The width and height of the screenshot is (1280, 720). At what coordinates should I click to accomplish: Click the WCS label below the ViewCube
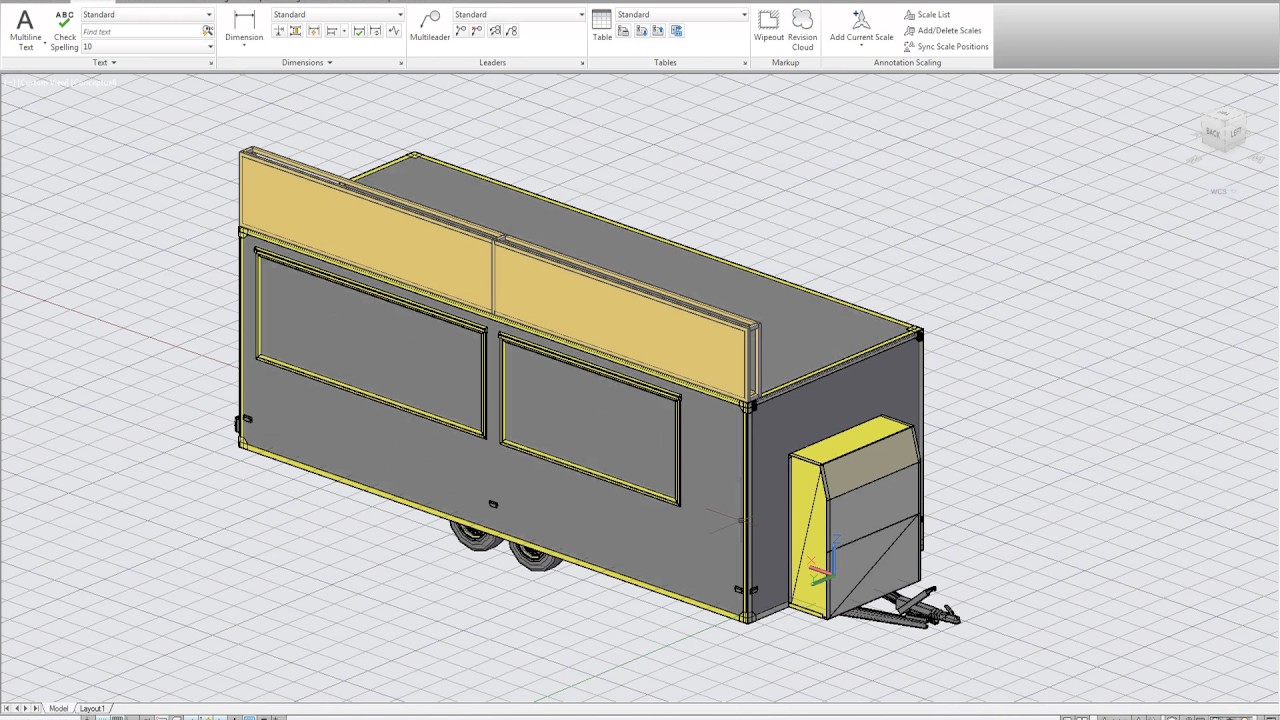(x=1218, y=191)
